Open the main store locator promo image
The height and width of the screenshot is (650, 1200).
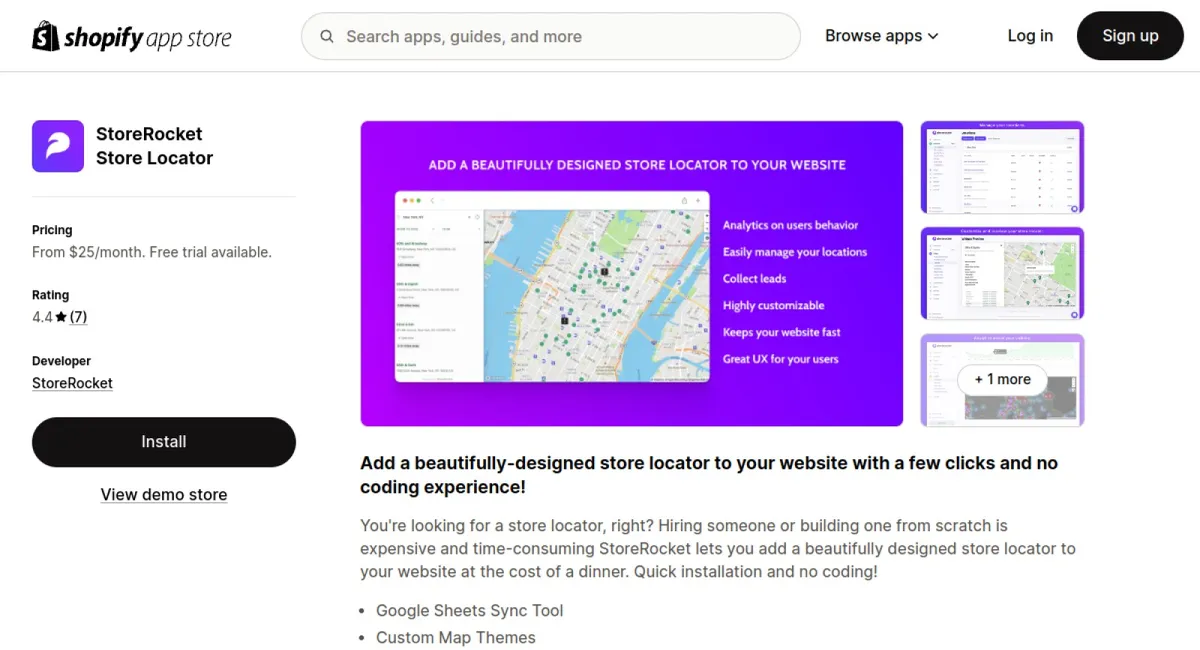[x=632, y=274]
